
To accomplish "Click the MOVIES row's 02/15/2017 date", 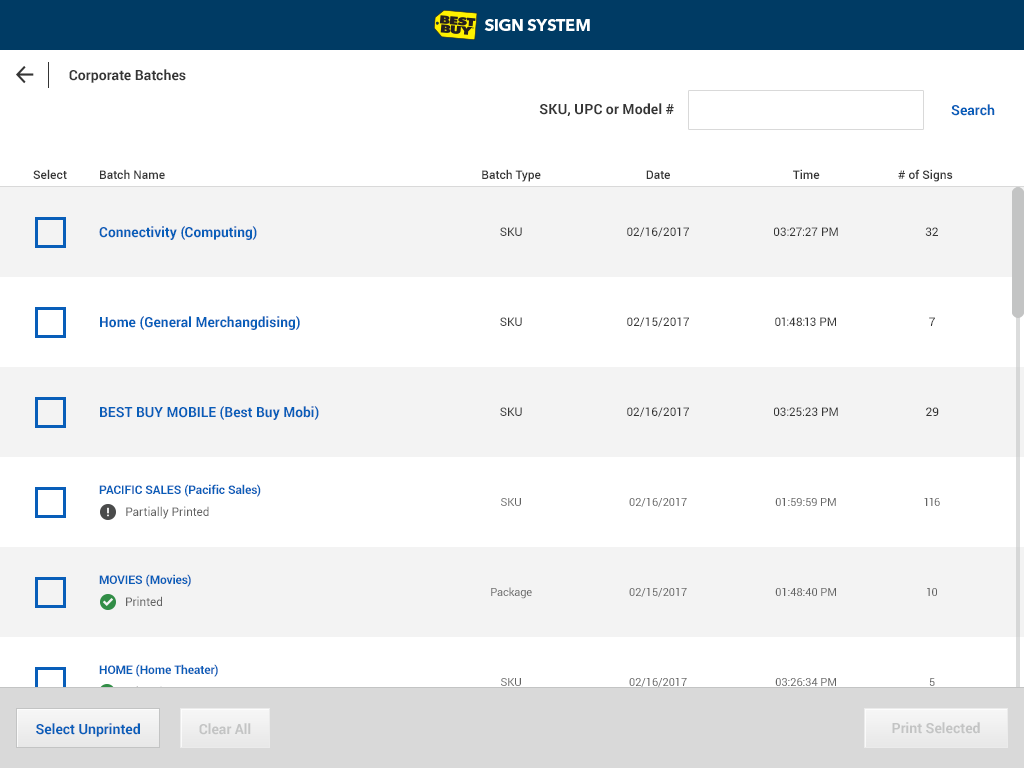I will [658, 592].
